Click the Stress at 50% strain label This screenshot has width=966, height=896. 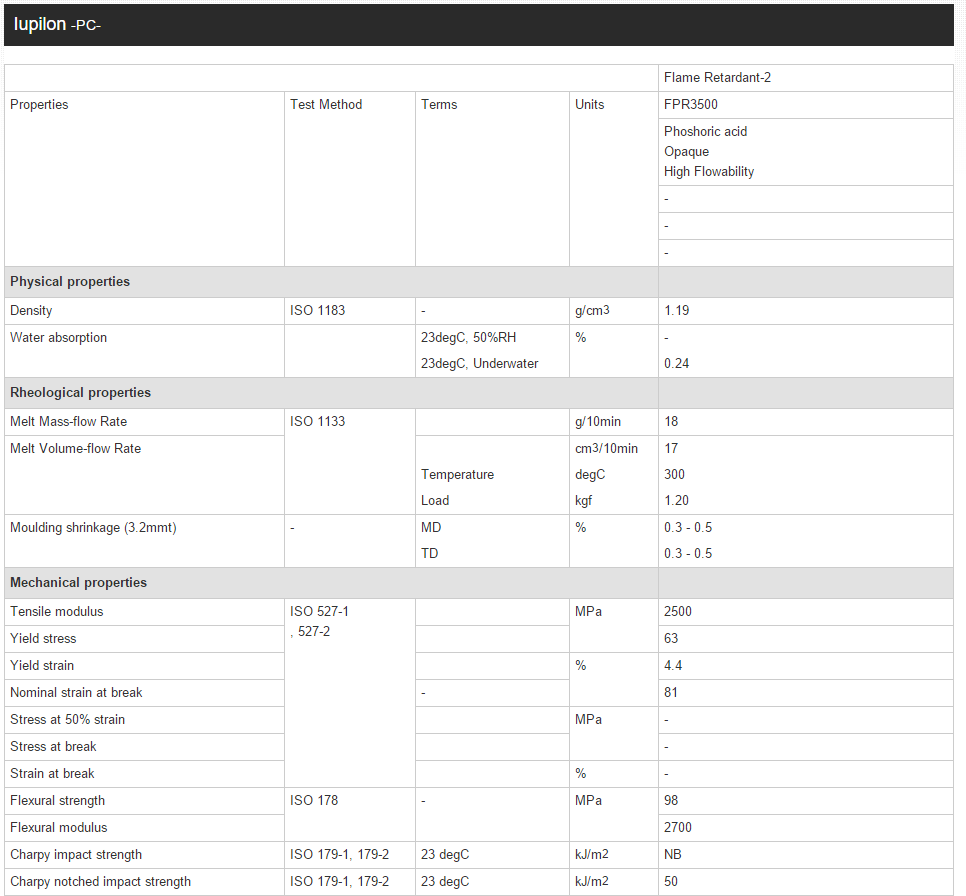coord(68,720)
